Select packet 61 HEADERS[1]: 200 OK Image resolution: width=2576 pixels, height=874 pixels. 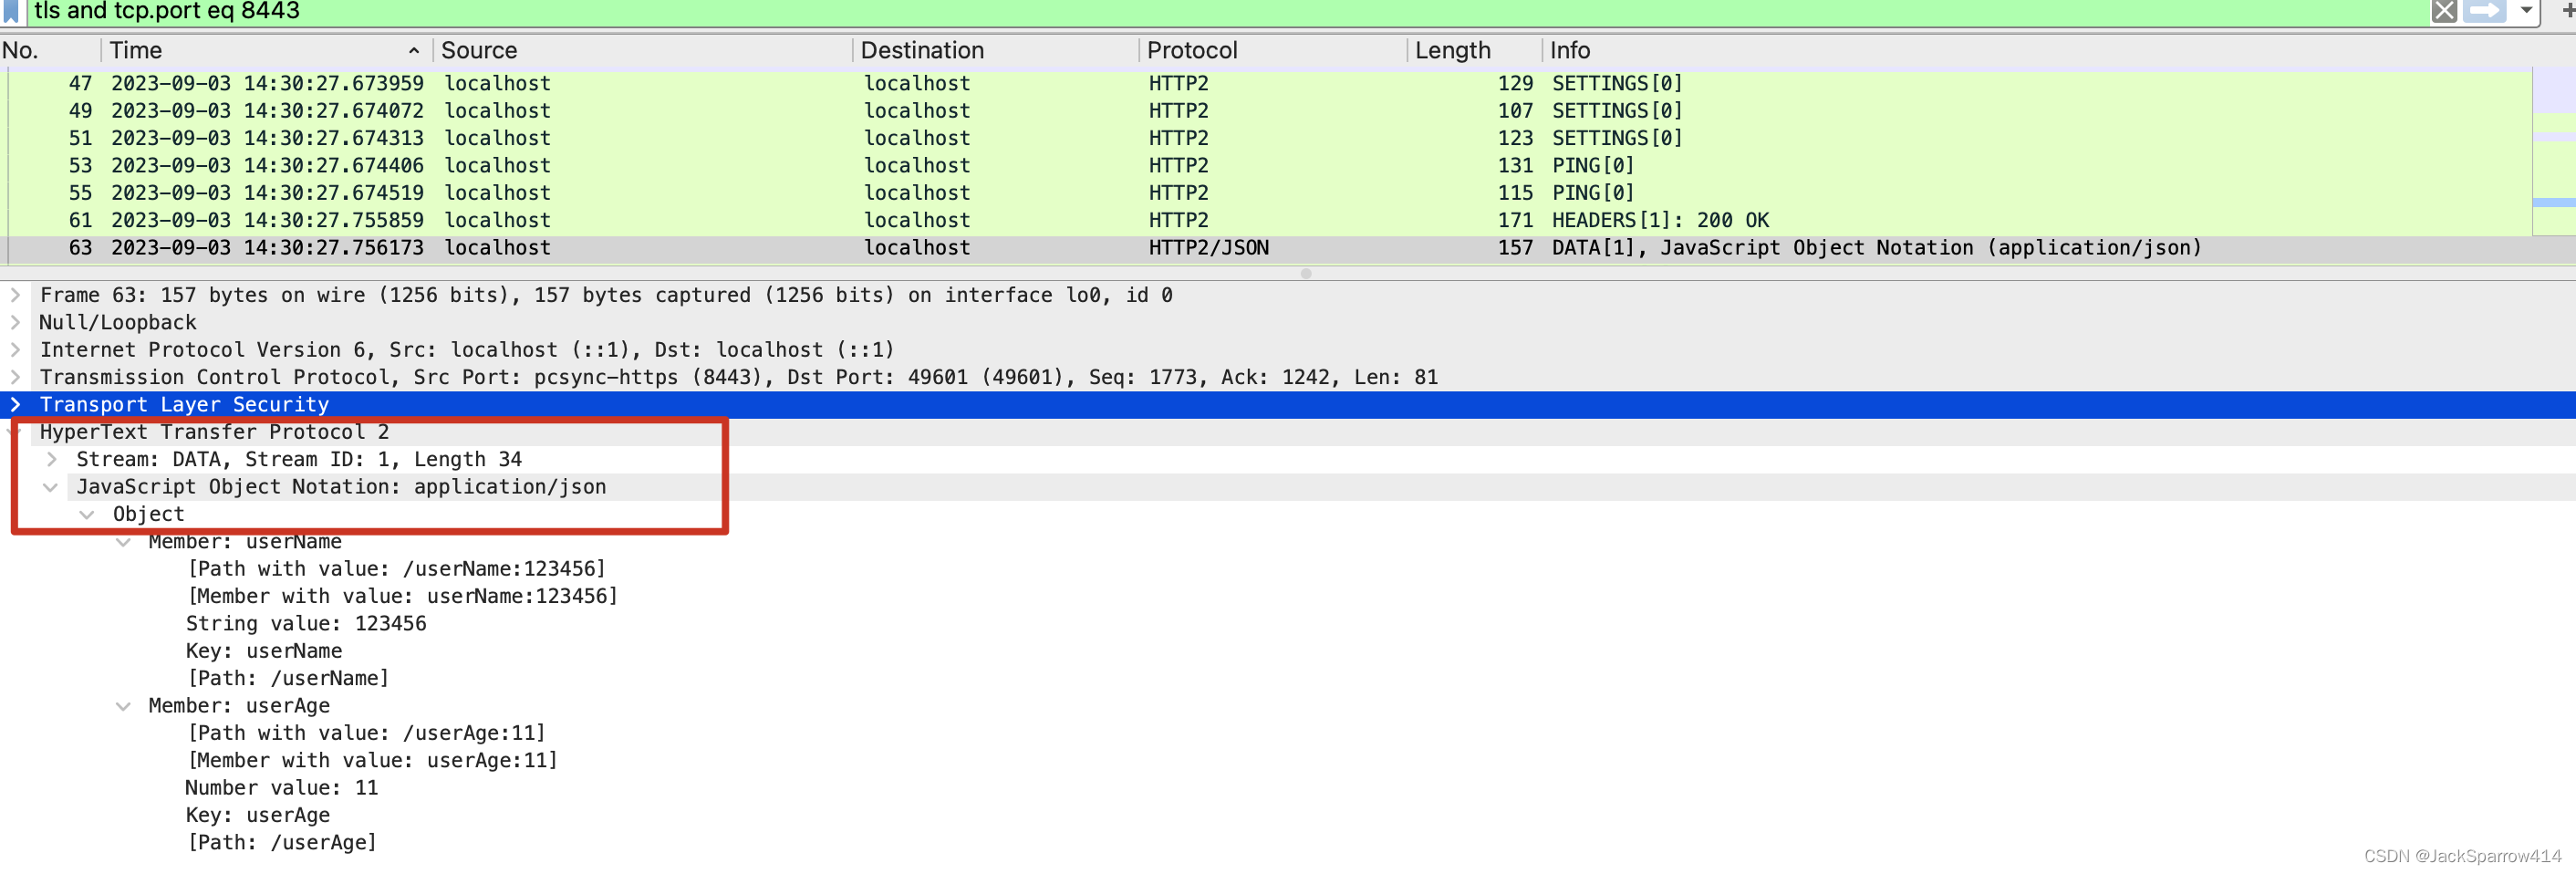pos(1266,220)
